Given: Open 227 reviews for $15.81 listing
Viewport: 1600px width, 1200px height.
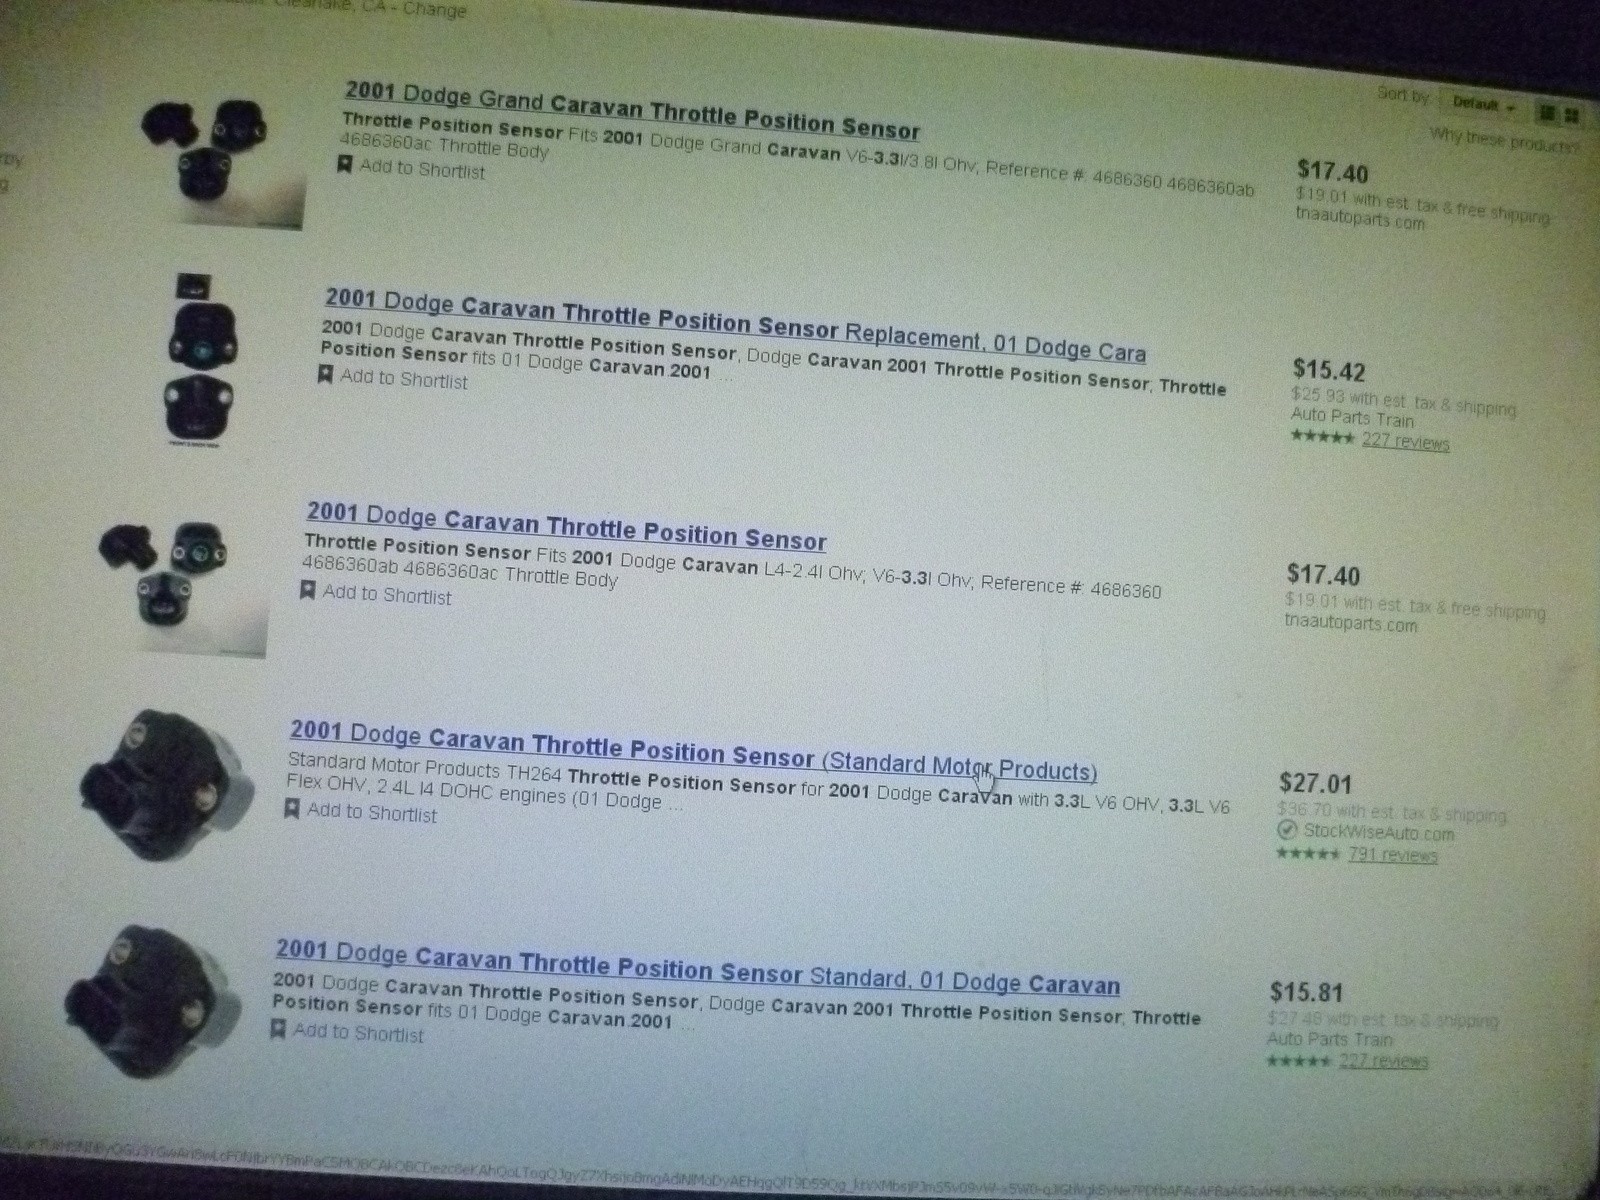Looking at the screenshot, I should pyautogui.click(x=1383, y=1060).
